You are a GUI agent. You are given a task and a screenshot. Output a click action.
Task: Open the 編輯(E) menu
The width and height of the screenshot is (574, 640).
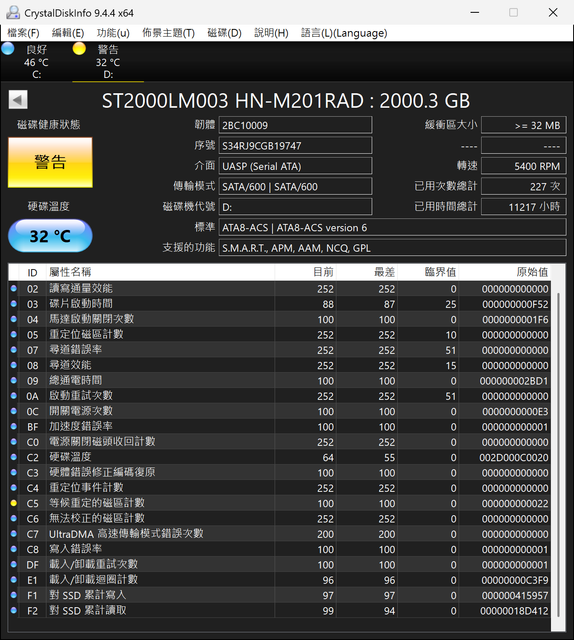click(x=68, y=33)
